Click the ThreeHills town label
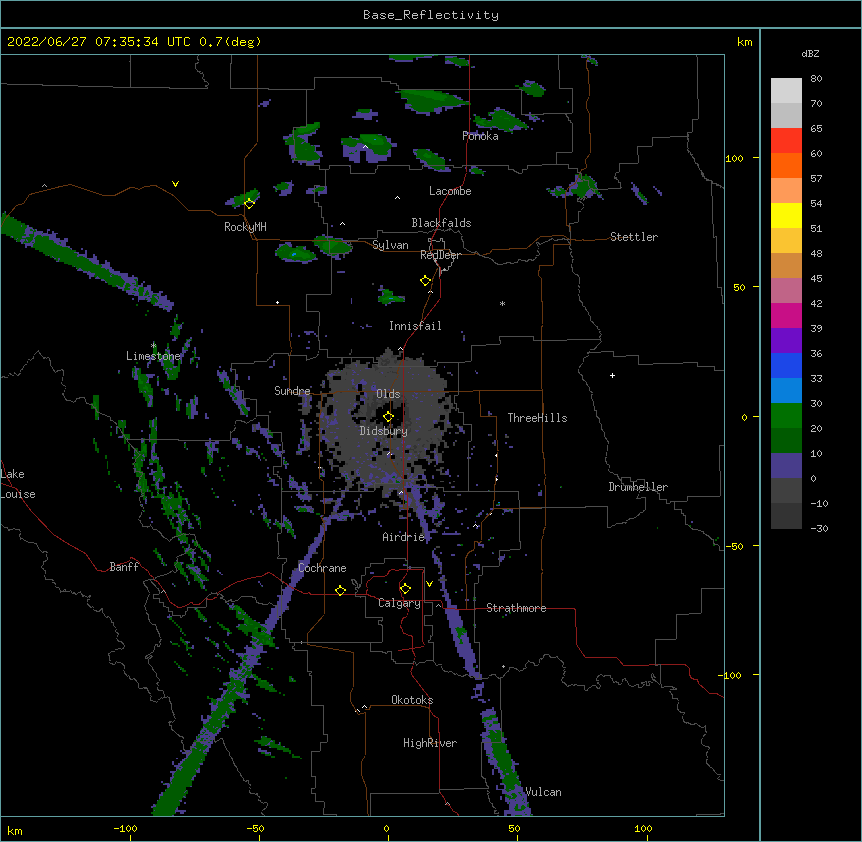This screenshot has width=862, height=842. [537, 418]
